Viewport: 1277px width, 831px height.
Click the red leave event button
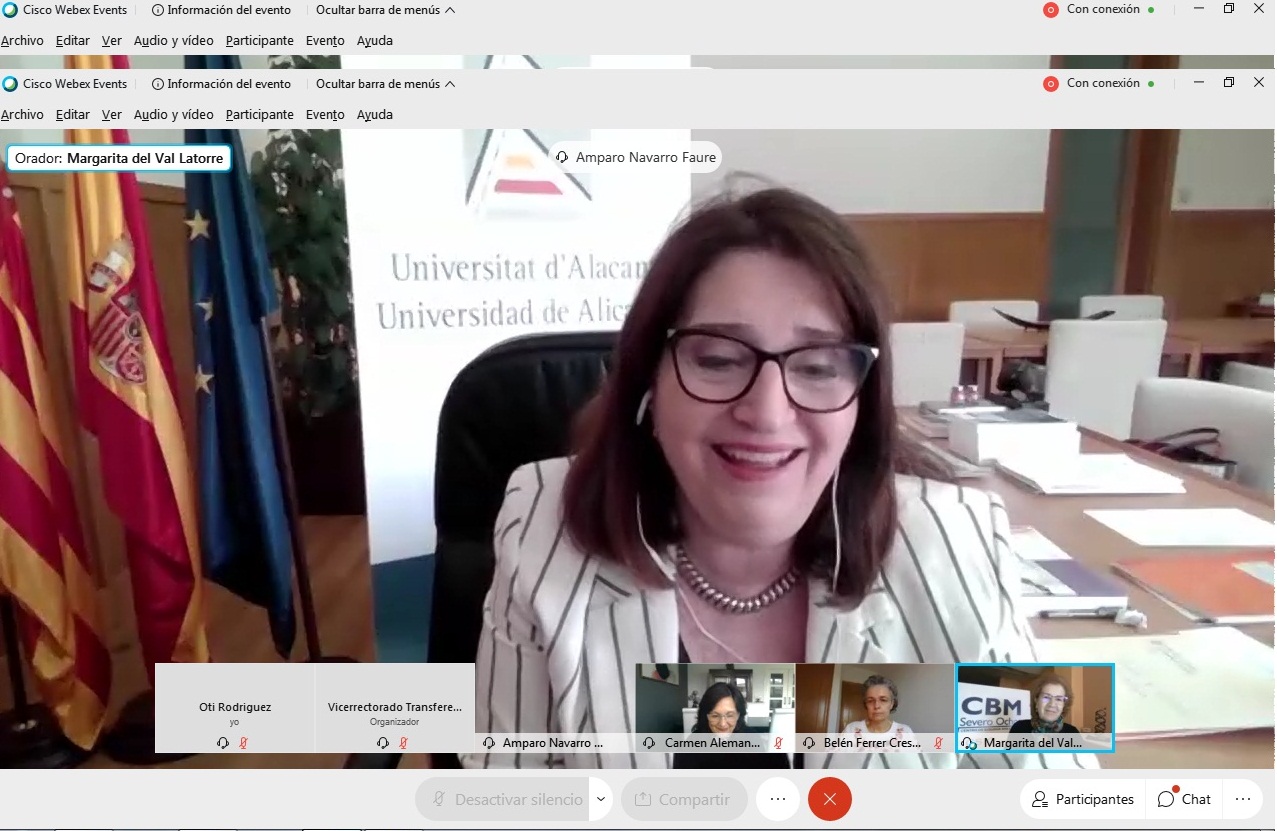point(829,799)
